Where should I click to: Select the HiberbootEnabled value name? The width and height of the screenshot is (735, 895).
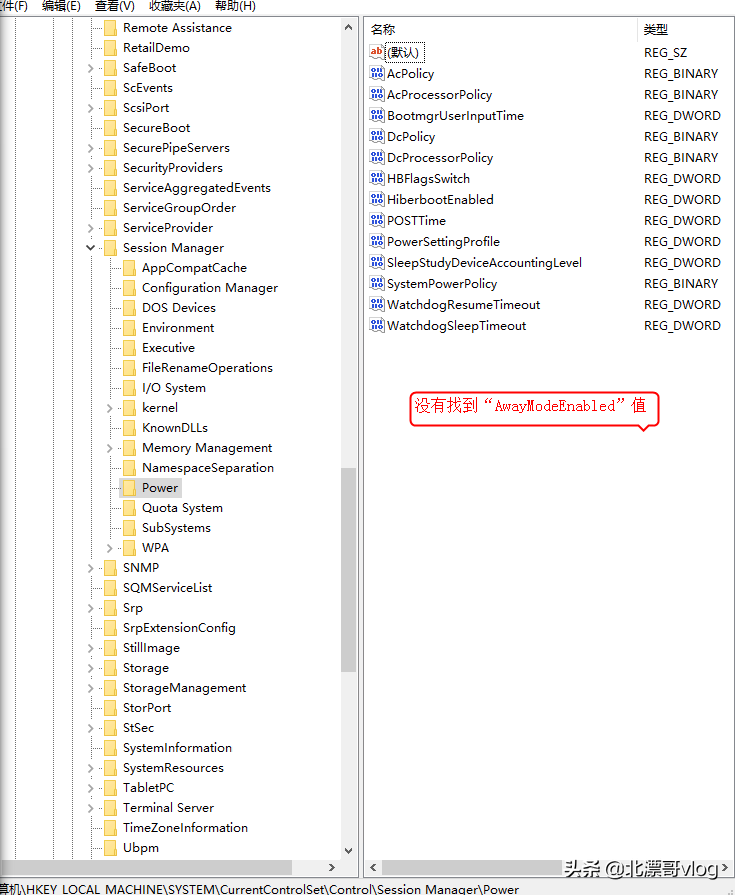coord(440,199)
